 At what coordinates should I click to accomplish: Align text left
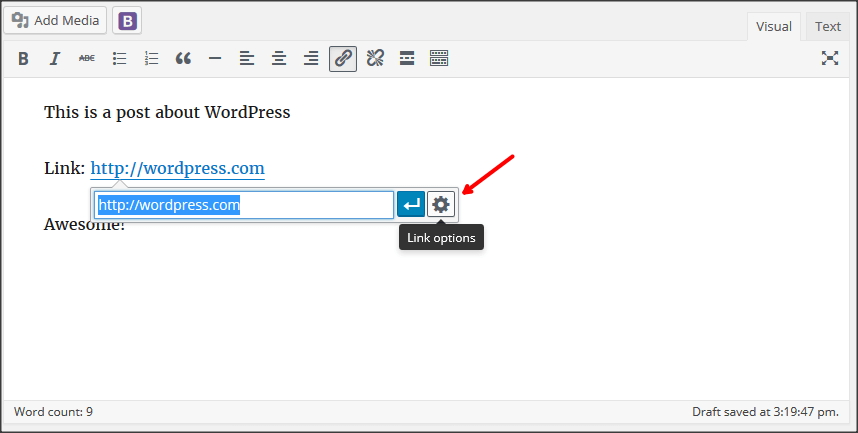point(247,59)
